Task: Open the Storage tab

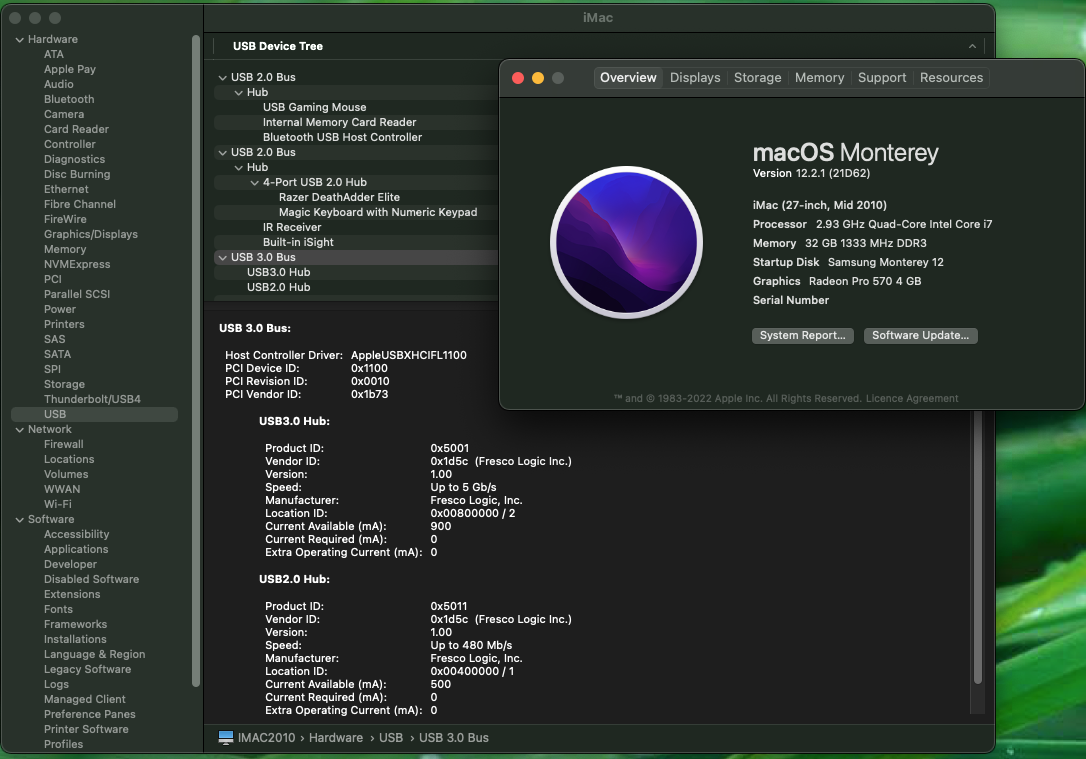Action: (757, 78)
